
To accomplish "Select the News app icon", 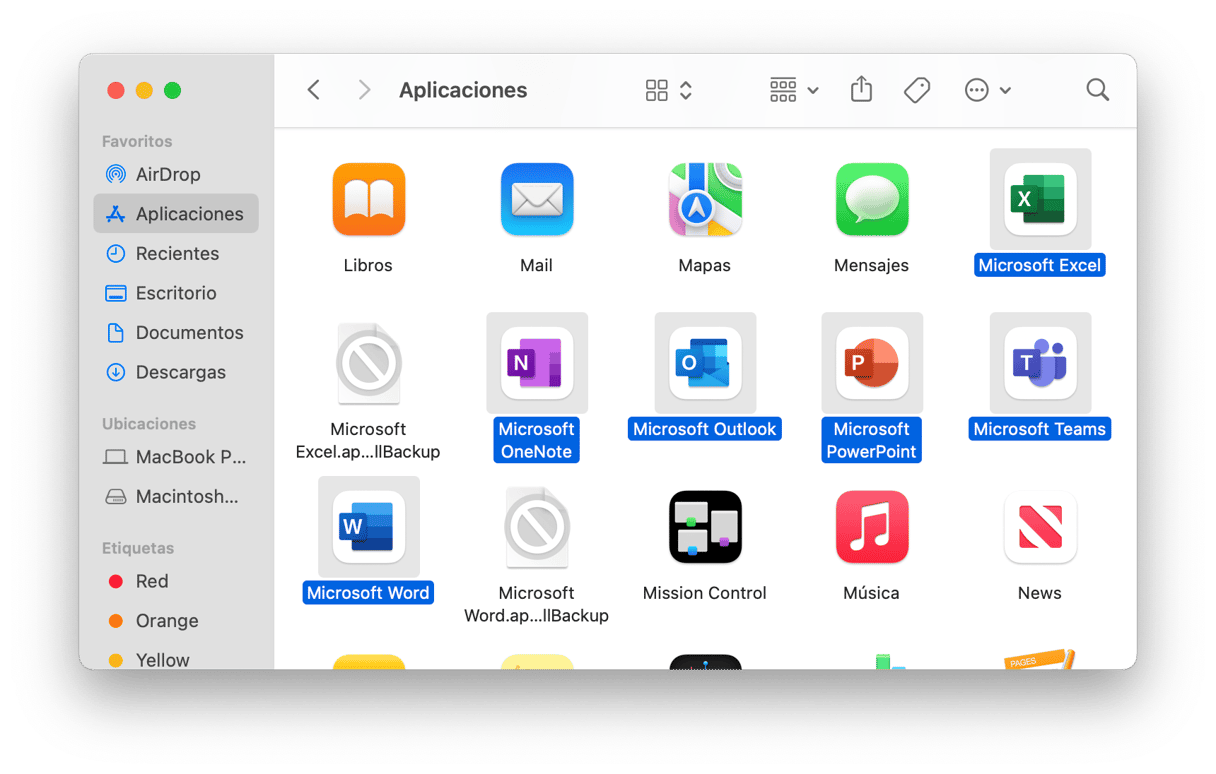I will (x=1040, y=527).
